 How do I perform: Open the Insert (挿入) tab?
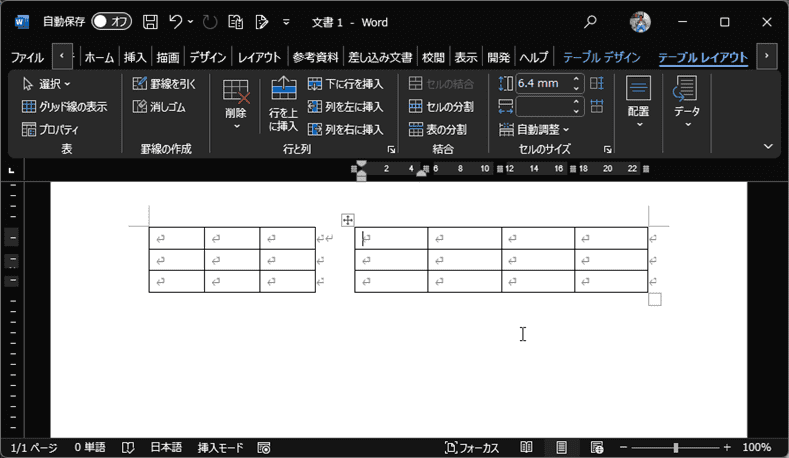pyautogui.click(x=135, y=57)
